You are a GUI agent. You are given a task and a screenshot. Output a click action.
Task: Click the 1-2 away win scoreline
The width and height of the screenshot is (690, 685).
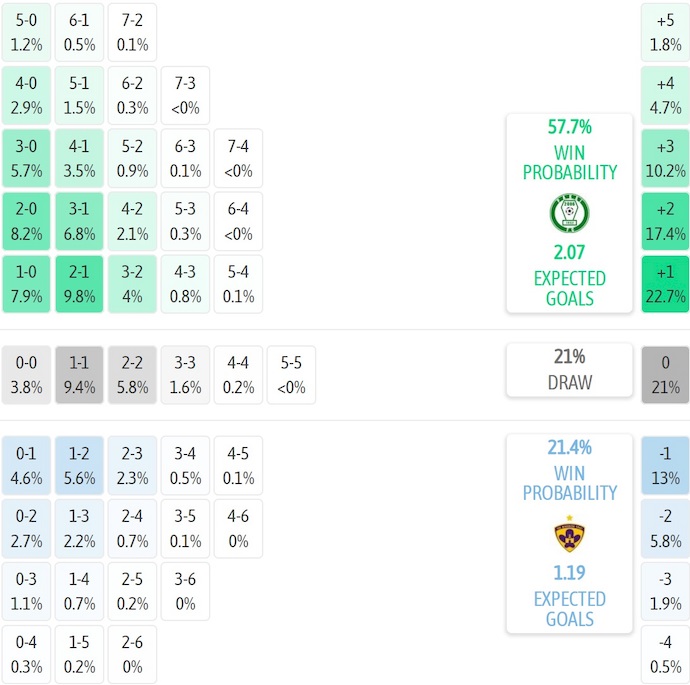[x=80, y=465]
